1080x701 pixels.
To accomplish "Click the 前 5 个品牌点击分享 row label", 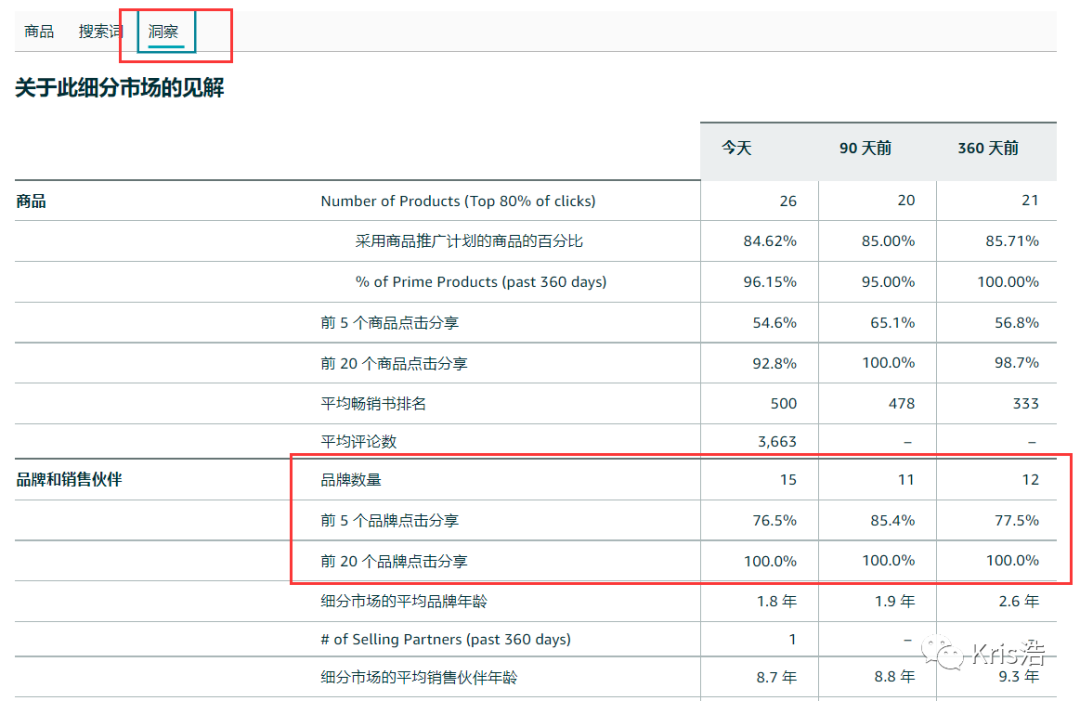I will 389,521.
